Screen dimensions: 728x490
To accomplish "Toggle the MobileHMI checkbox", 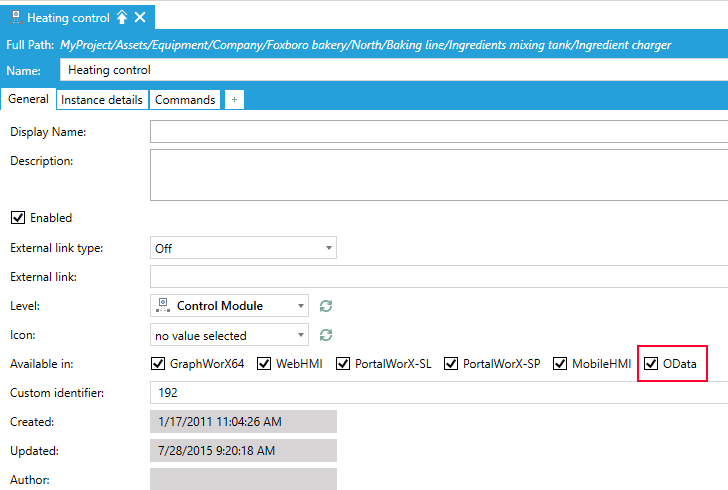I will pos(560,364).
